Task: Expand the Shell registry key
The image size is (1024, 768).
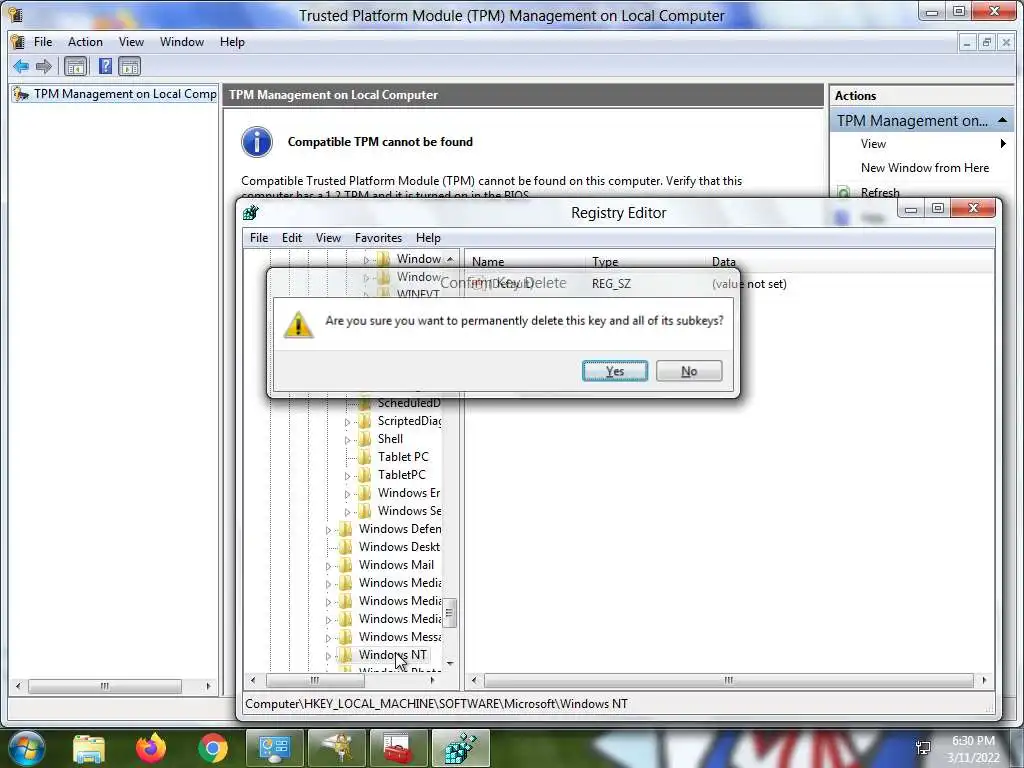Action: pyautogui.click(x=347, y=440)
